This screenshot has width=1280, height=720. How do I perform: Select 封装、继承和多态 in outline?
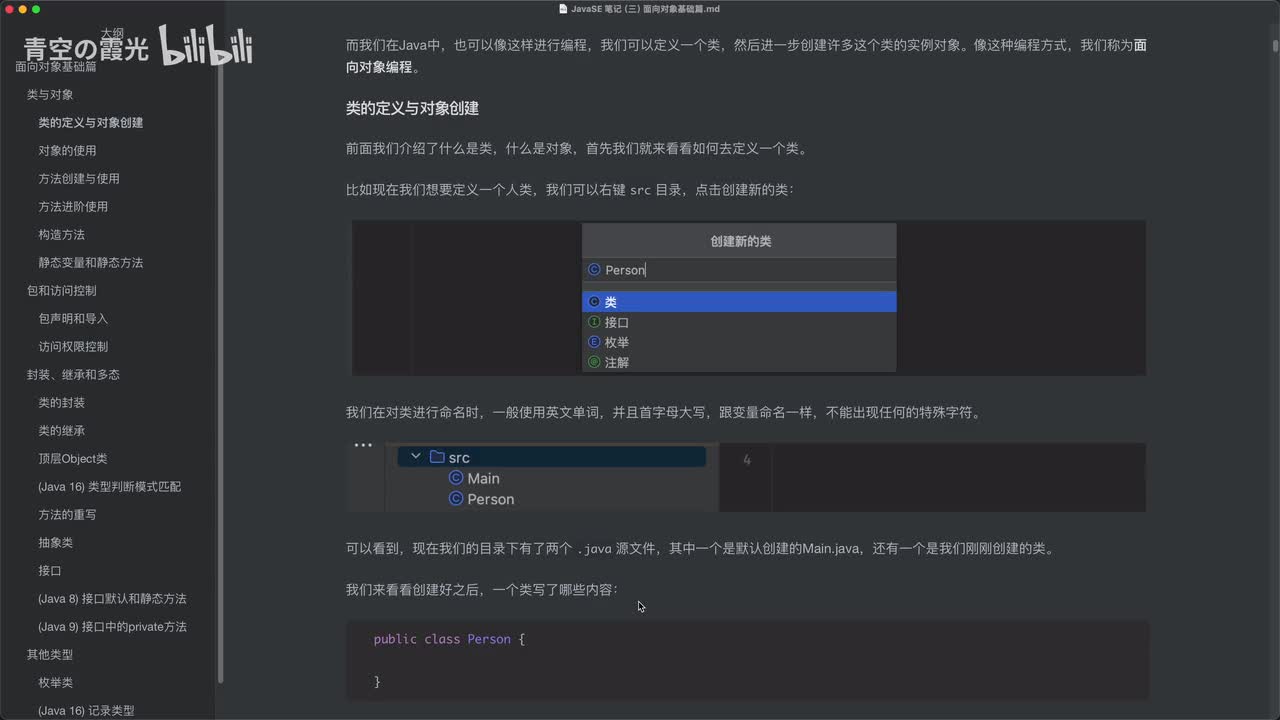[73, 375]
